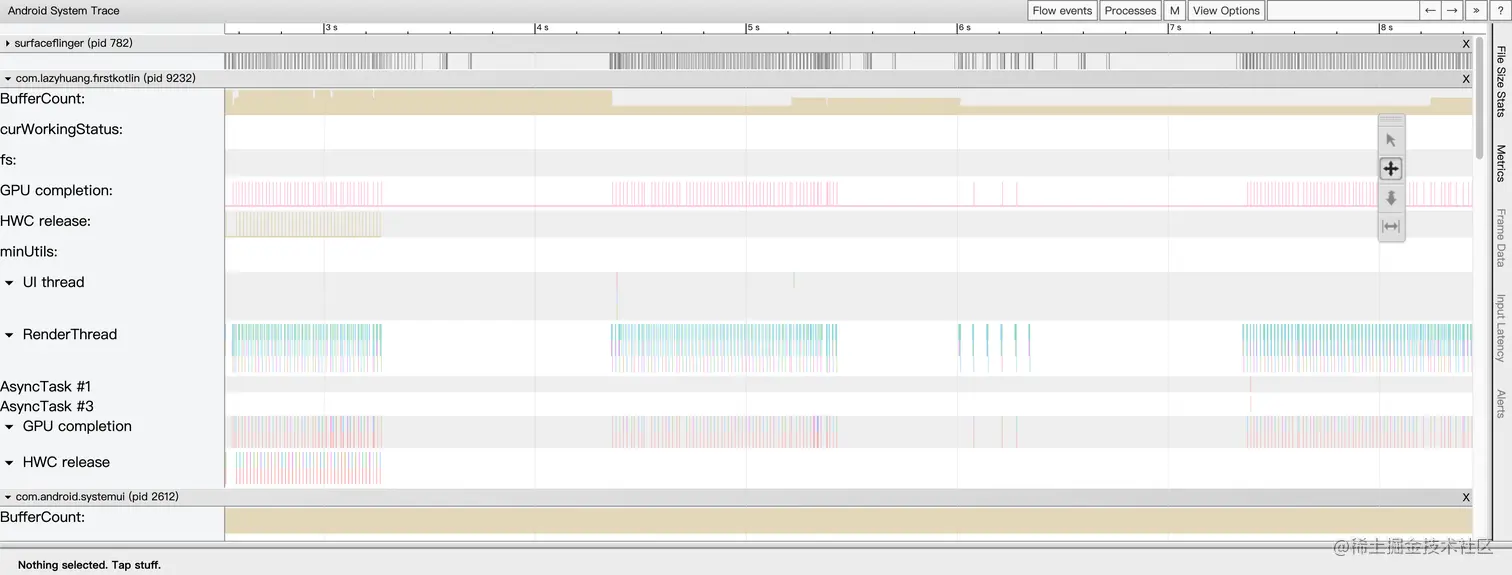The height and width of the screenshot is (575, 1512).
Task: Select the GPU completion: counter label
Action: click(56, 191)
